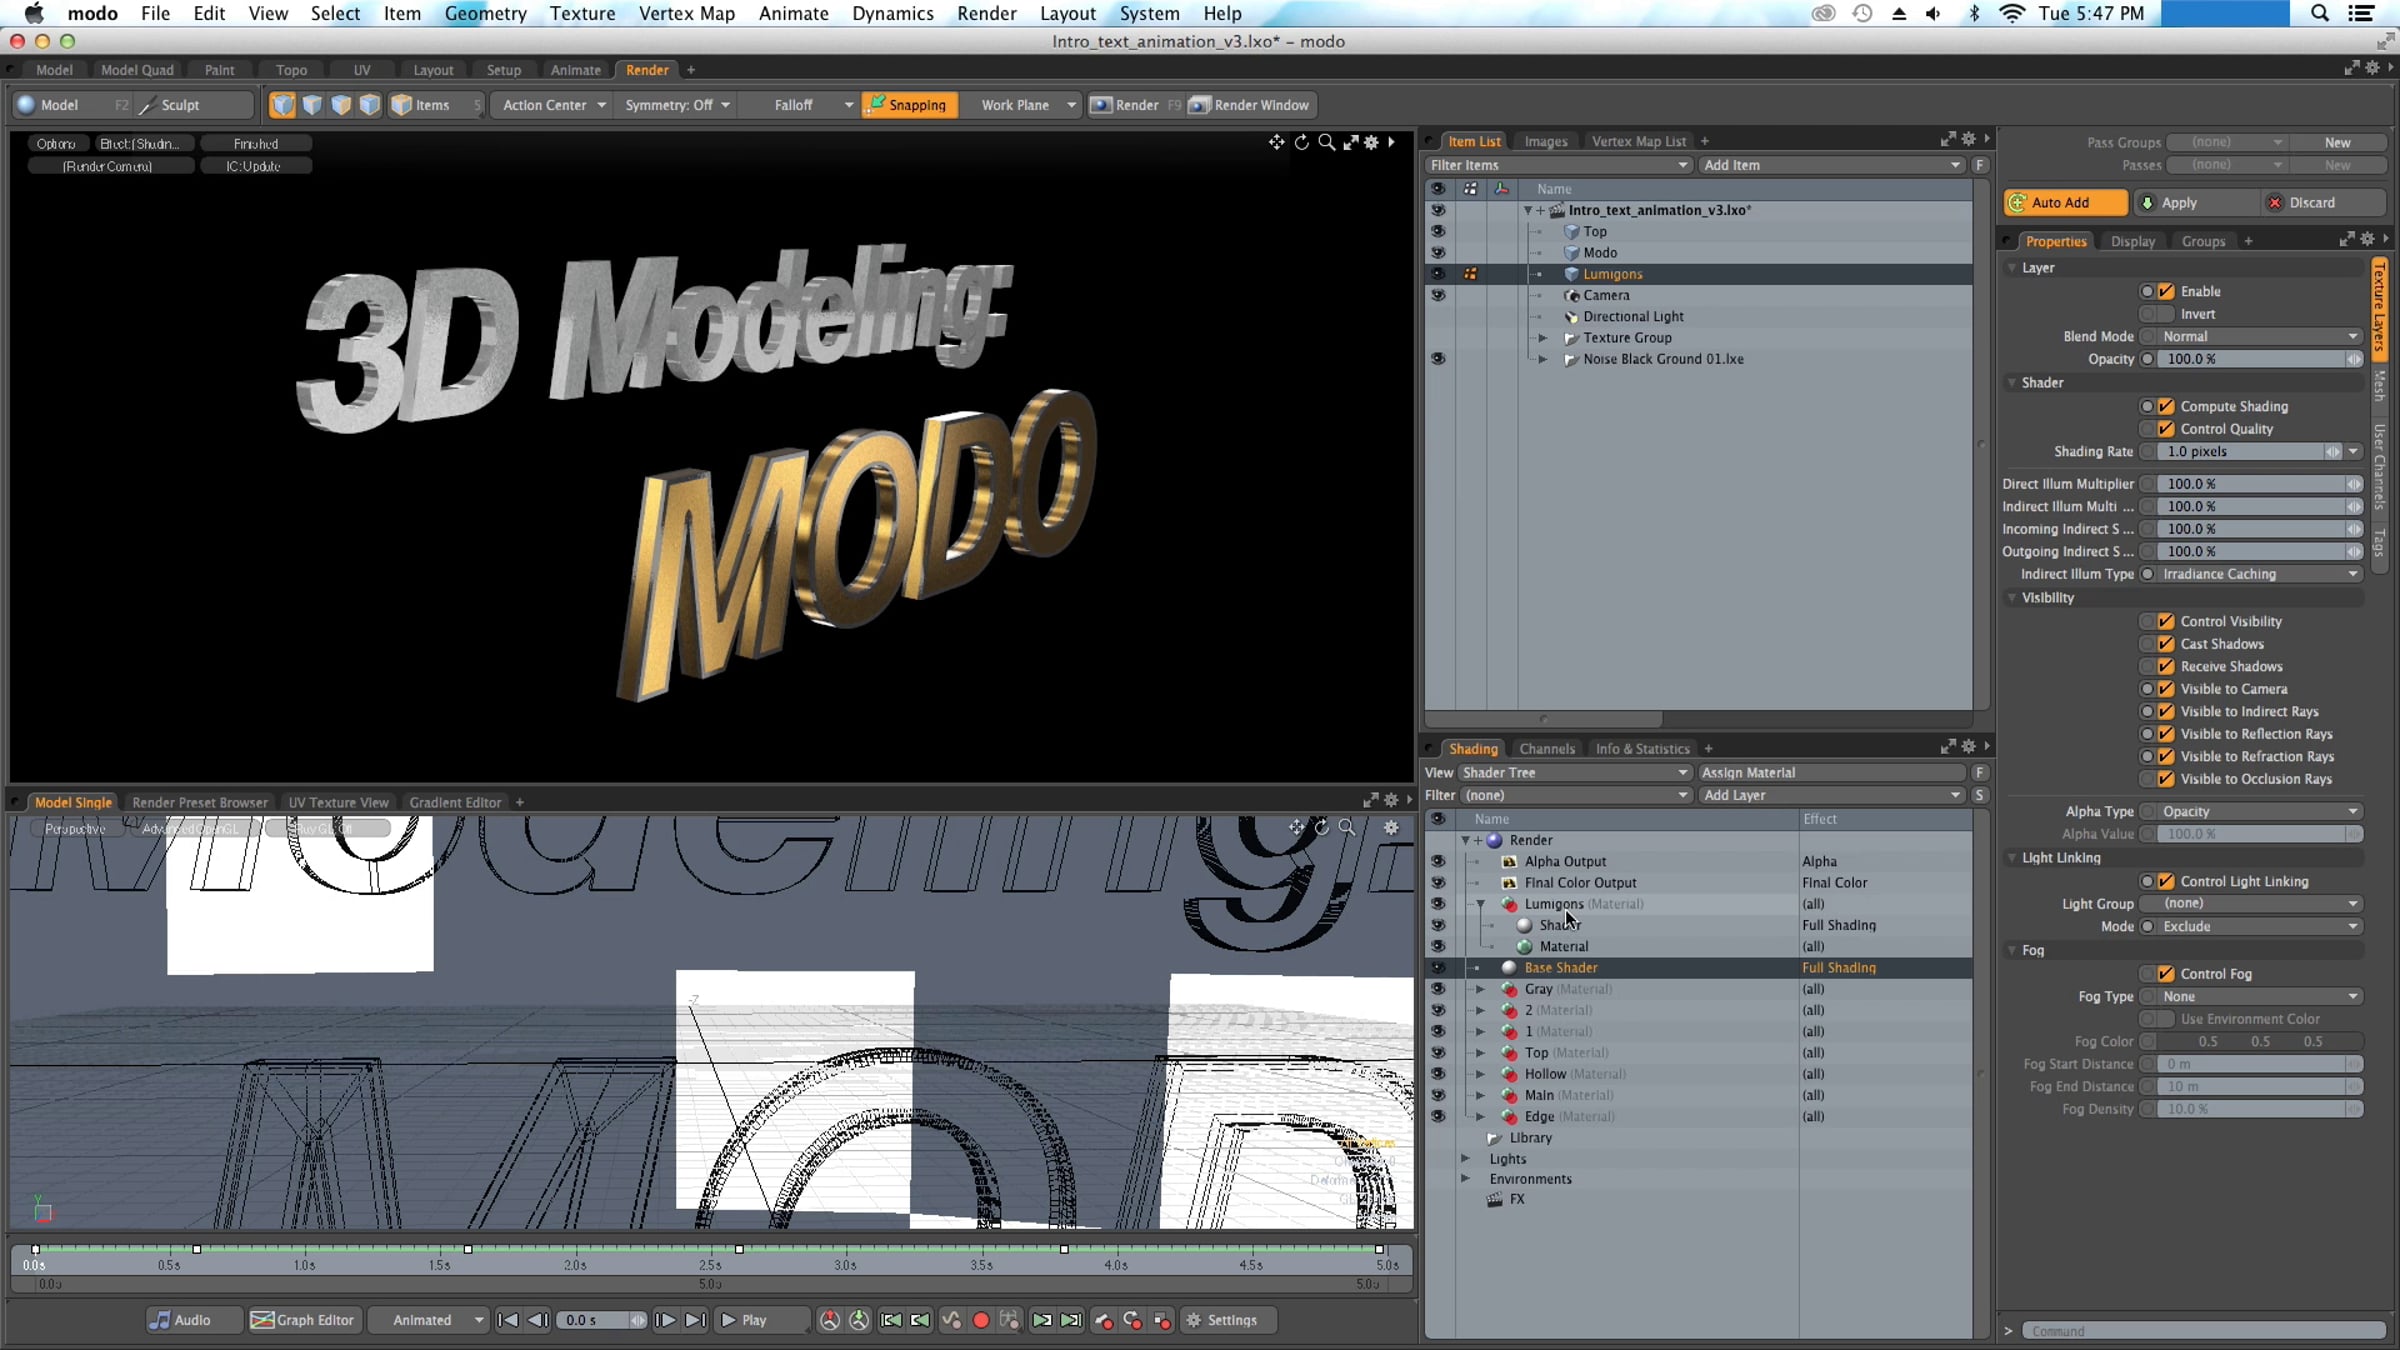2400x1350 pixels.
Task: Click zoom icon in render preview
Action: [x=1326, y=142]
